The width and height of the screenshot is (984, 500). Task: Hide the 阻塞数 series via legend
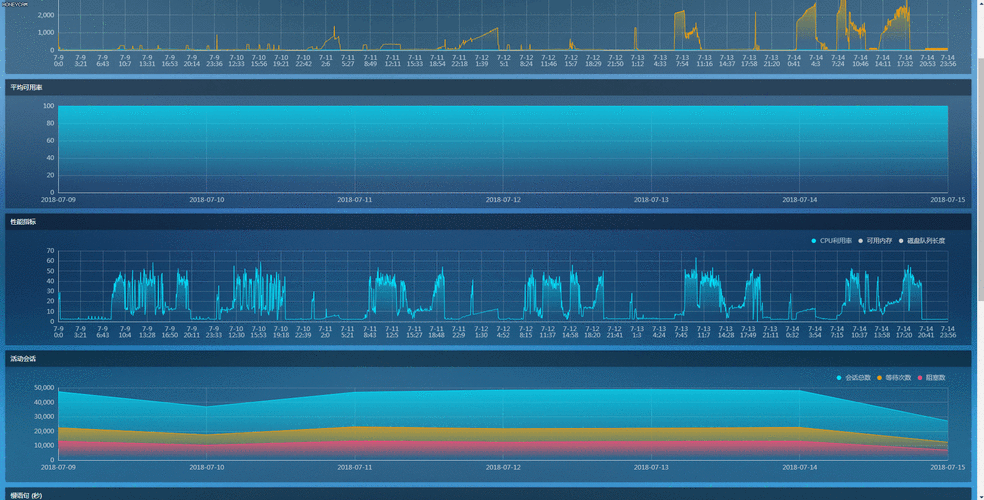[935, 378]
